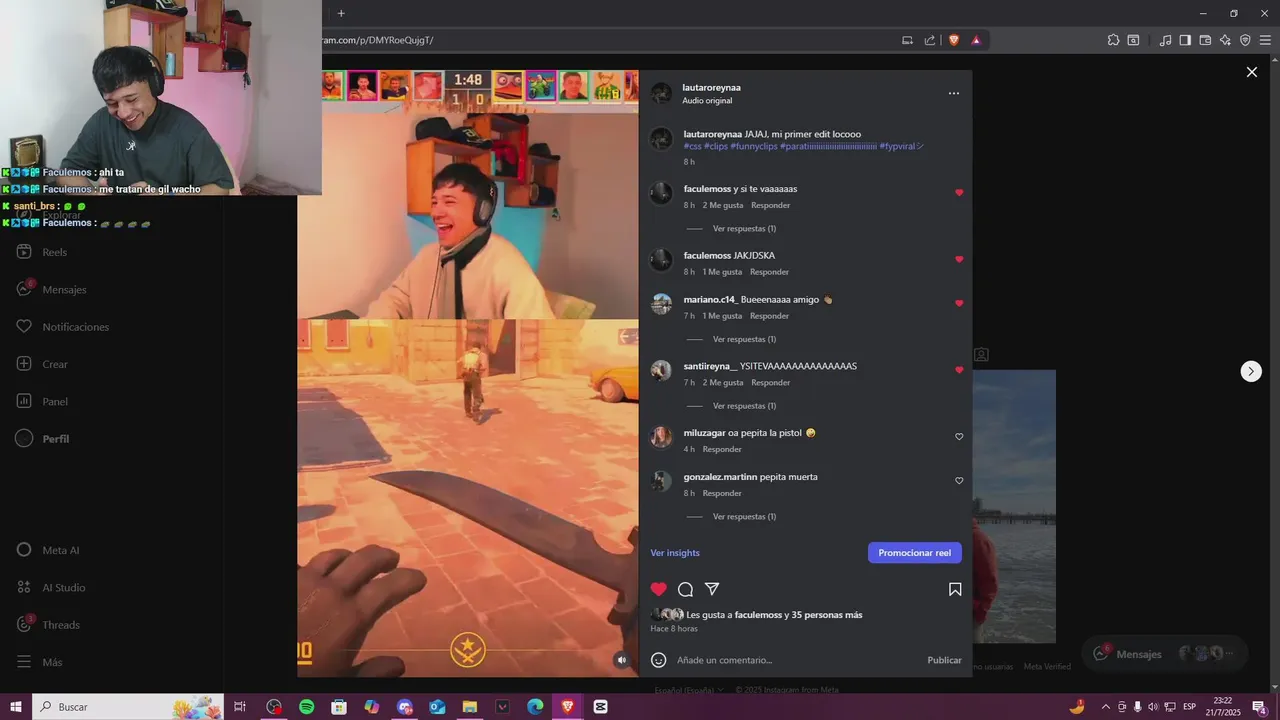Reply to faculemoss JAKJDSKA comment
This screenshot has height=720, width=1280.
coord(769,272)
